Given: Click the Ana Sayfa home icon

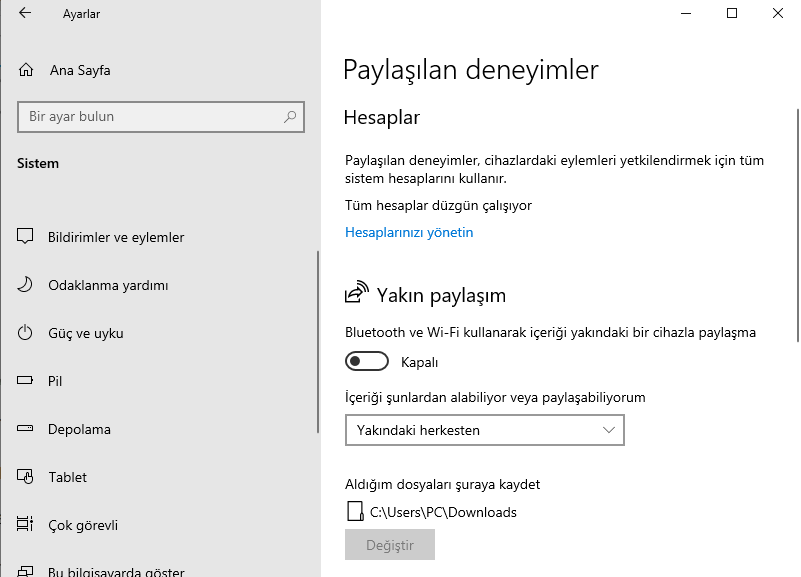Looking at the screenshot, I should coord(26,70).
